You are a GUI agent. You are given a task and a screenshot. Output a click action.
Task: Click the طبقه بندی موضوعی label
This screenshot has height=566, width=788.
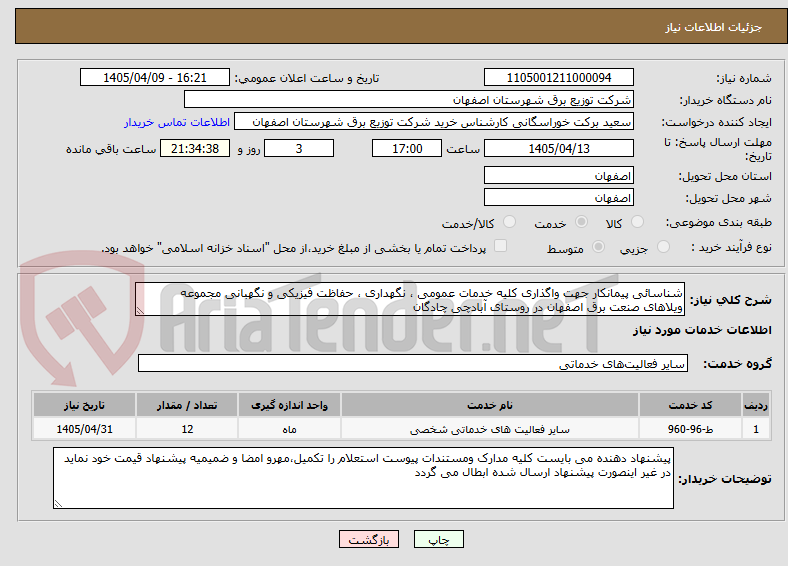[719, 222]
